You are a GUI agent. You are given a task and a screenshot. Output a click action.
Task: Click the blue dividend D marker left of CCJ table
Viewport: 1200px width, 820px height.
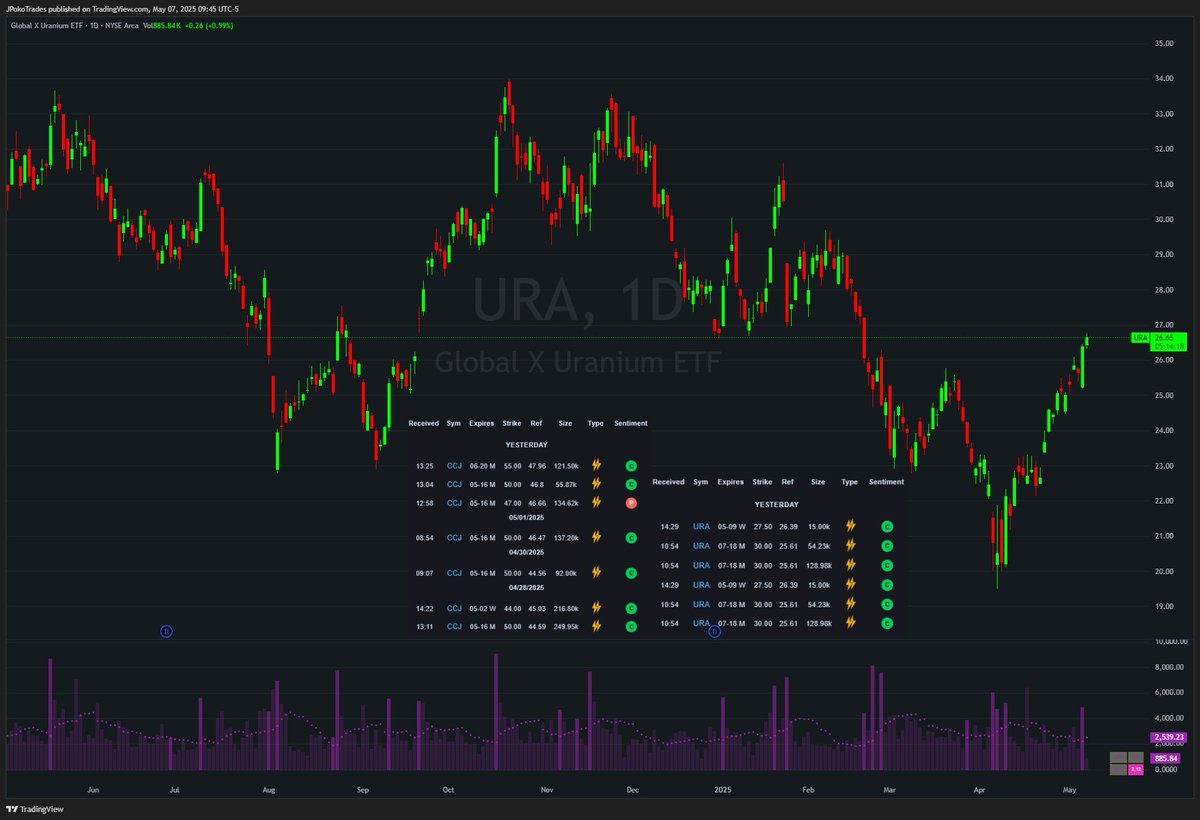(x=167, y=631)
